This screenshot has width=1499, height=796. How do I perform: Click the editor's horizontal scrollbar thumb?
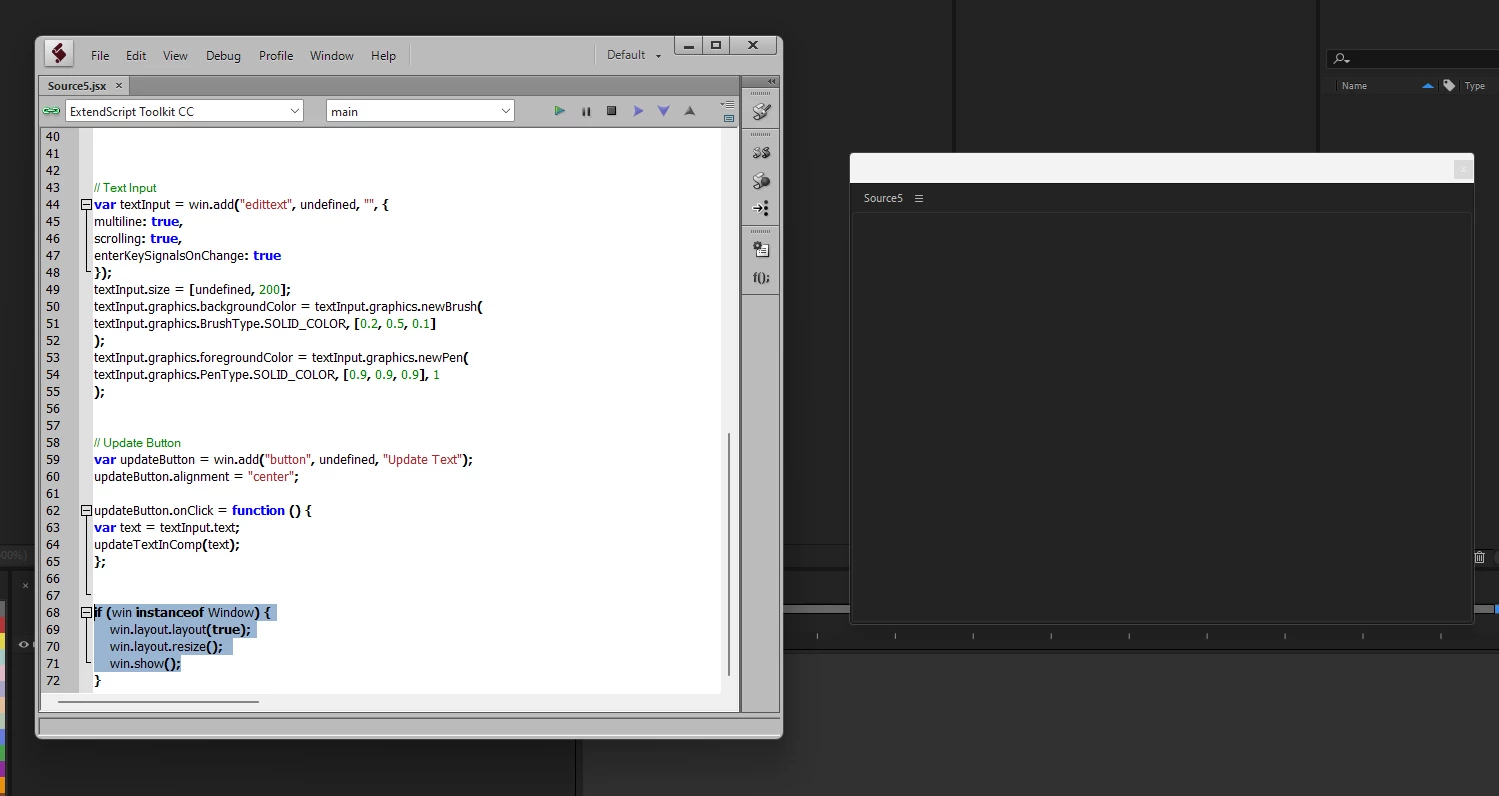pos(158,702)
